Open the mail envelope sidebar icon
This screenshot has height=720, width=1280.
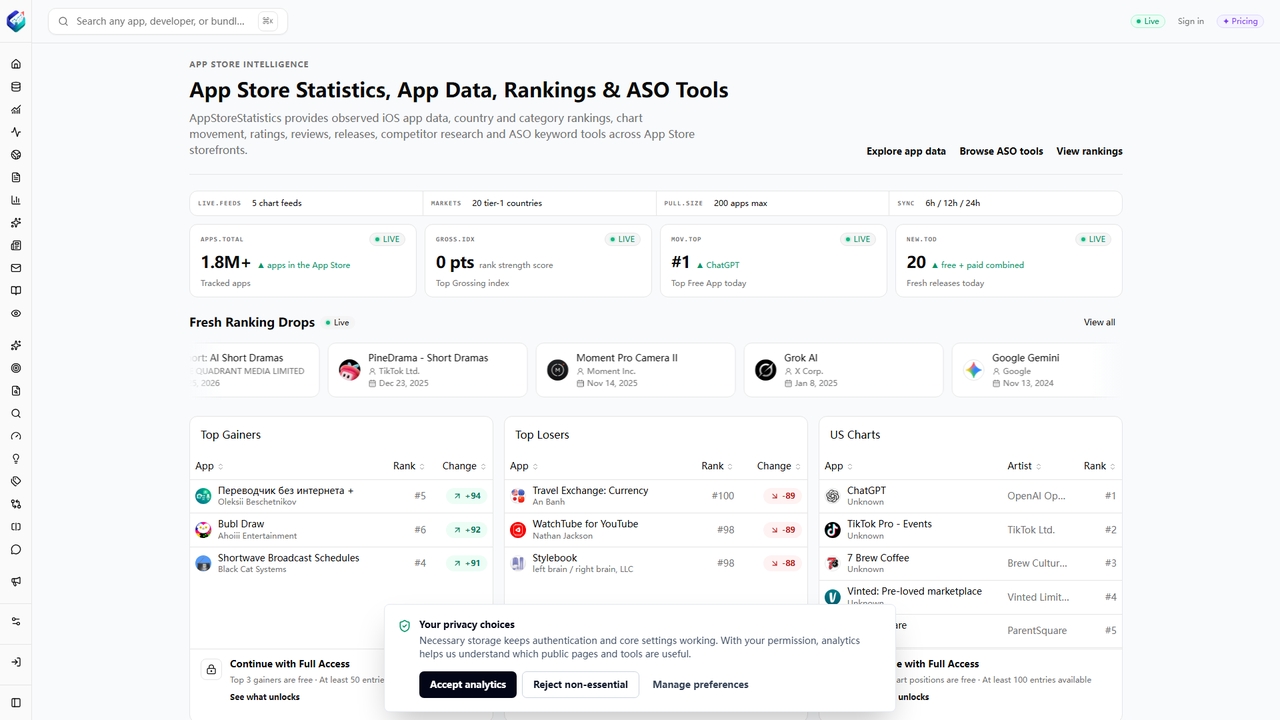pyautogui.click(x=15, y=268)
